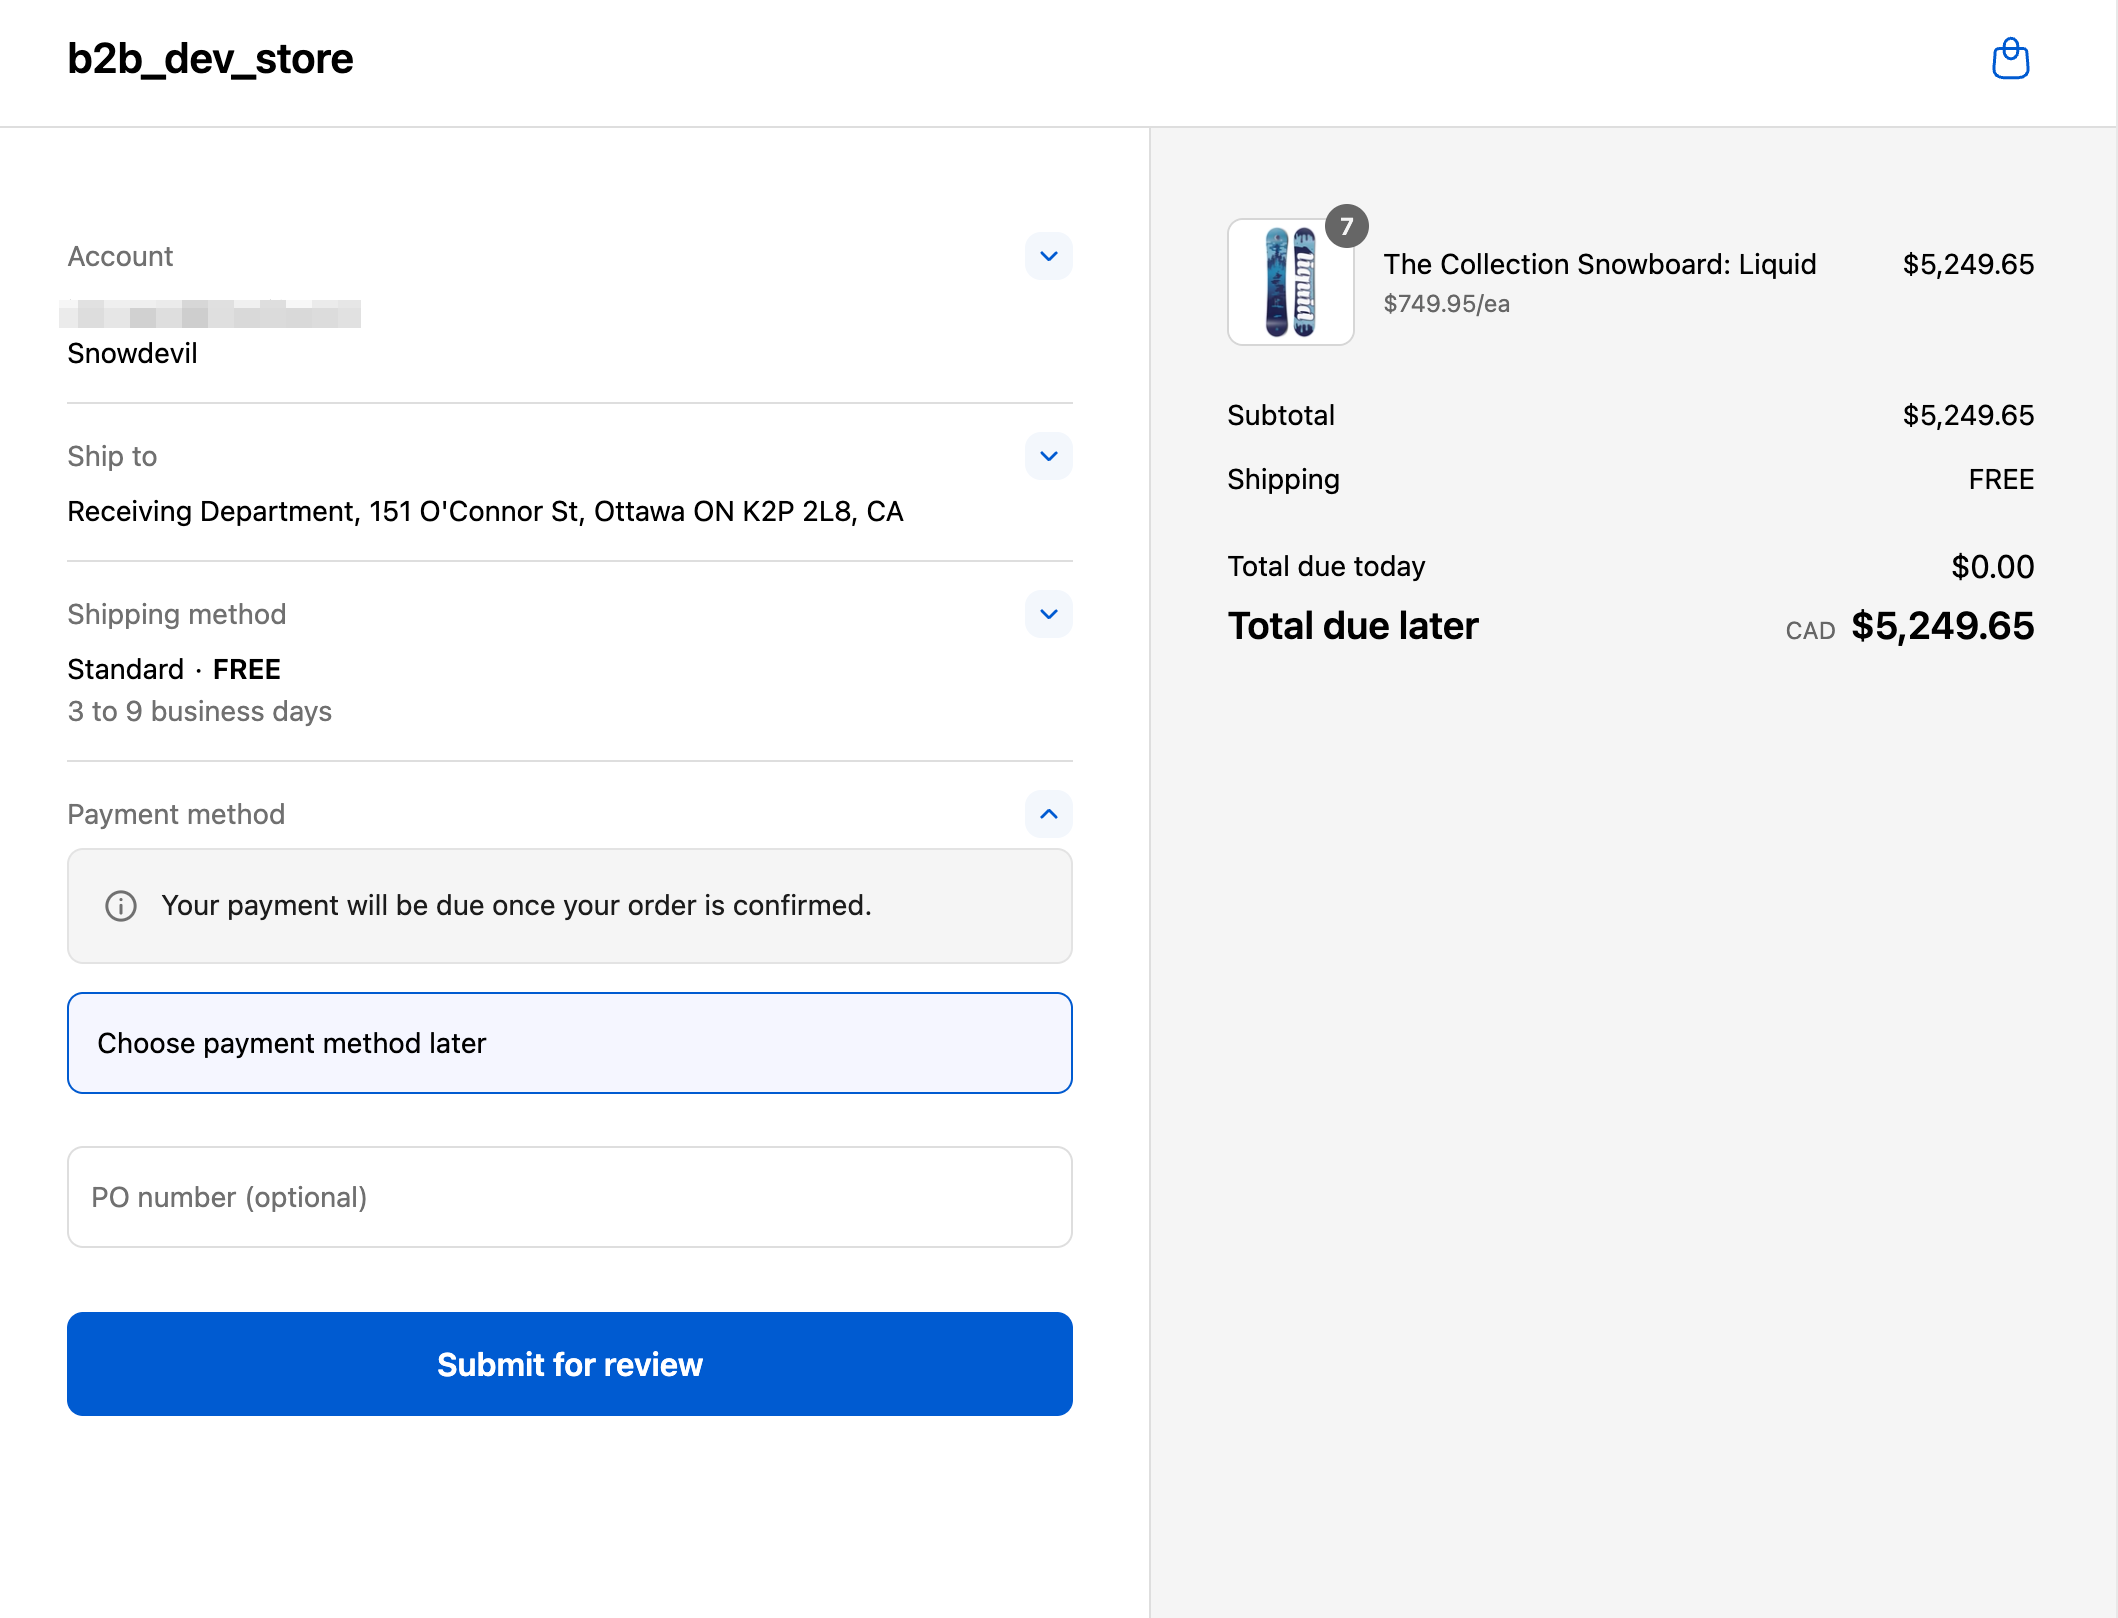Click the CAD currency label
The height and width of the screenshot is (1618, 2118).
click(x=1810, y=631)
